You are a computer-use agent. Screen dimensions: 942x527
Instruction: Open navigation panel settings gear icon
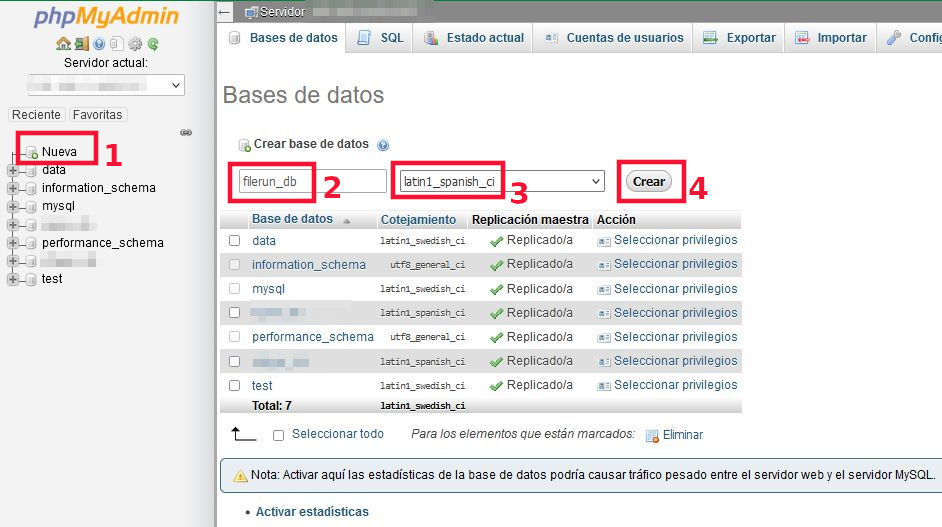[x=135, y=44]
